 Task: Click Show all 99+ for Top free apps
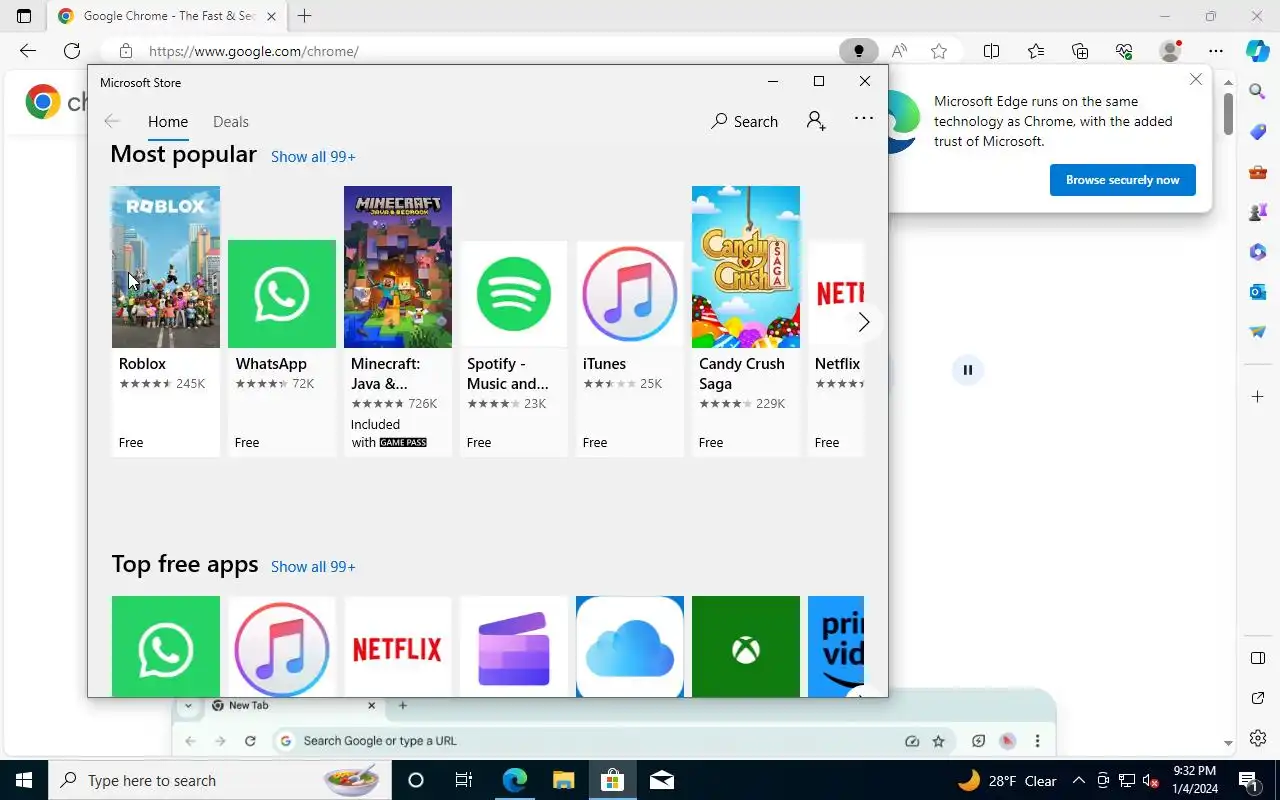(313, 567)
